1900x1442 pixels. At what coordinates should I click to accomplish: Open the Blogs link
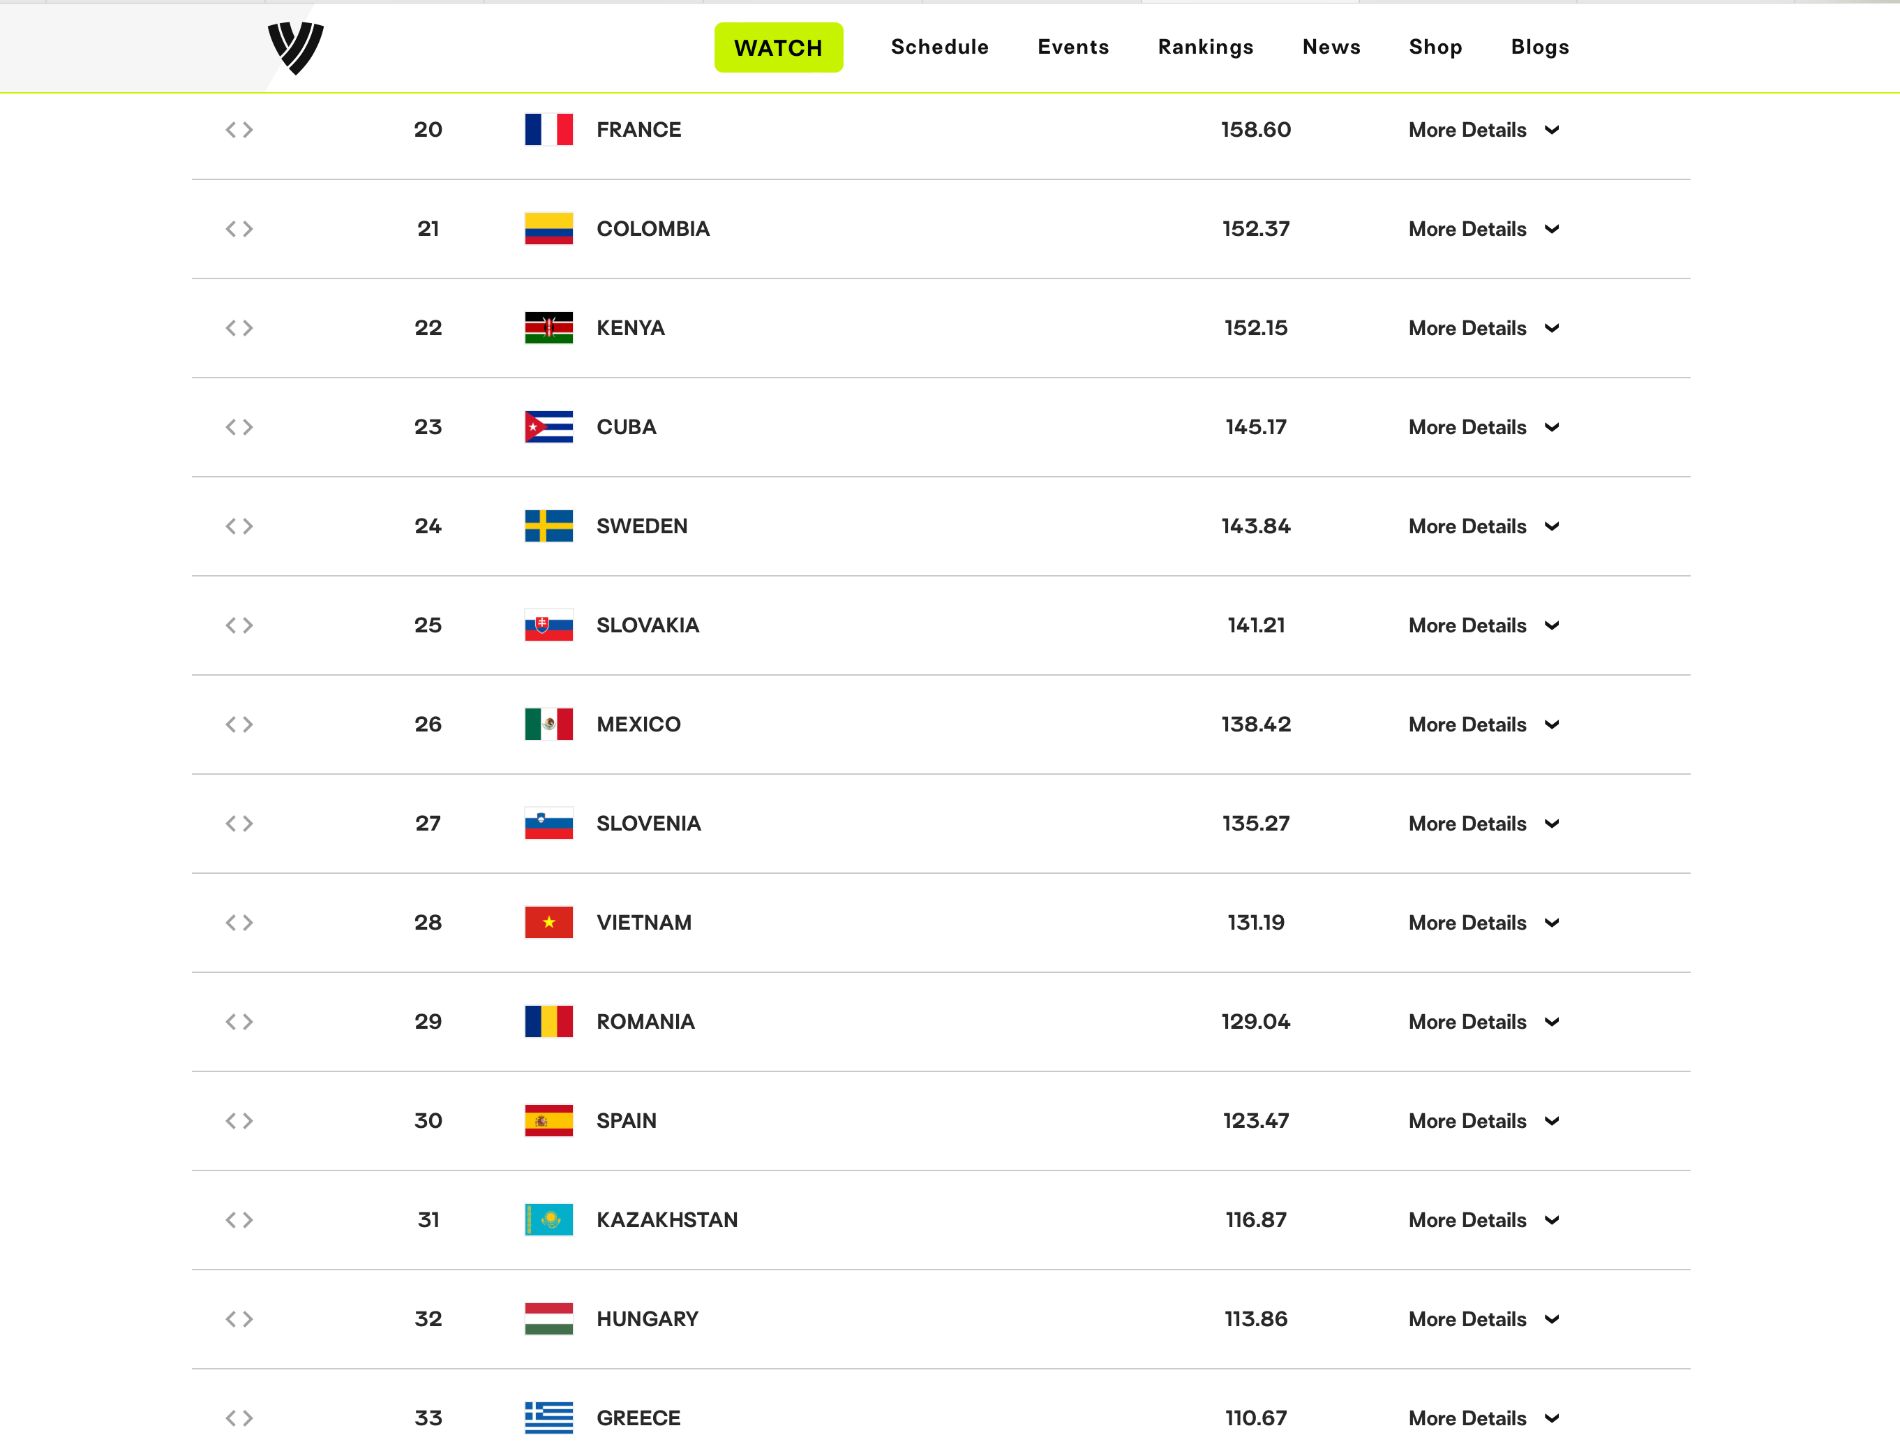[x=1540, y=47]
